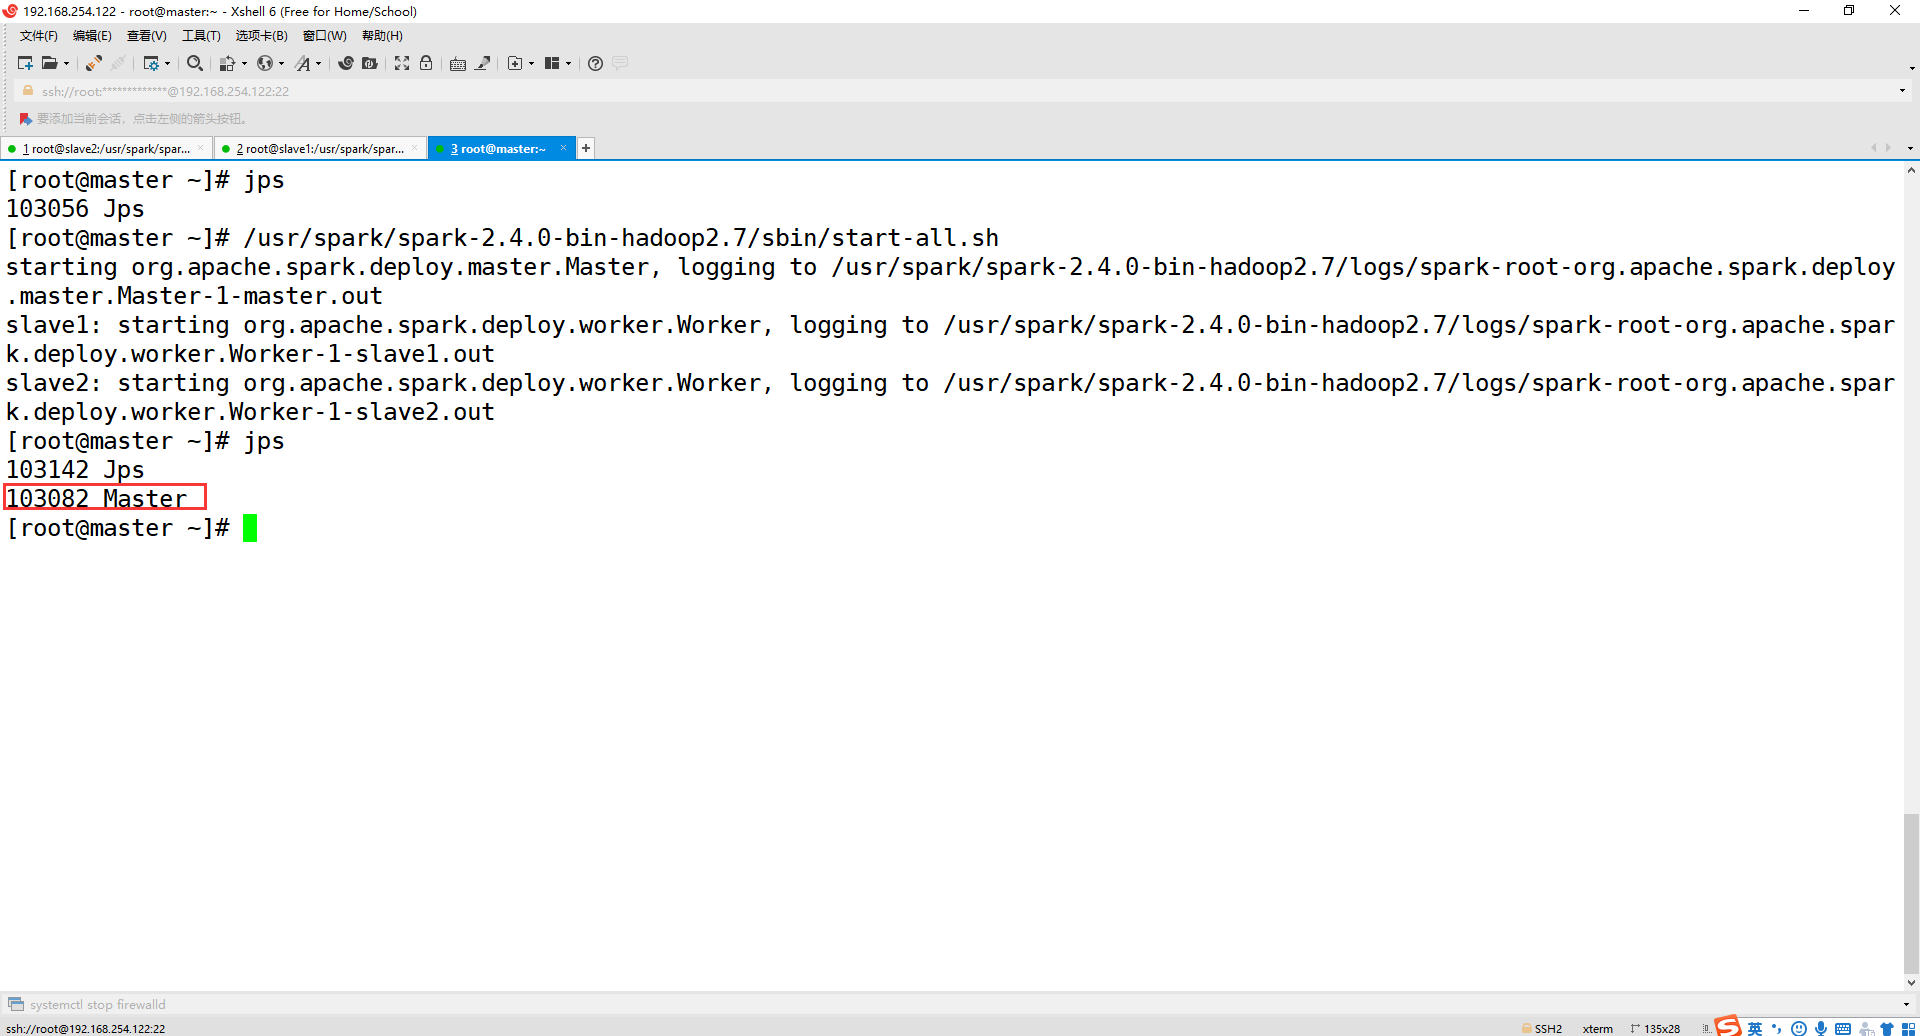Image resolution: width=1920 pixels, height=1036 pixels.
Task: Click the Sogou soft keyboard icon
Action: coord(1843,1029)
